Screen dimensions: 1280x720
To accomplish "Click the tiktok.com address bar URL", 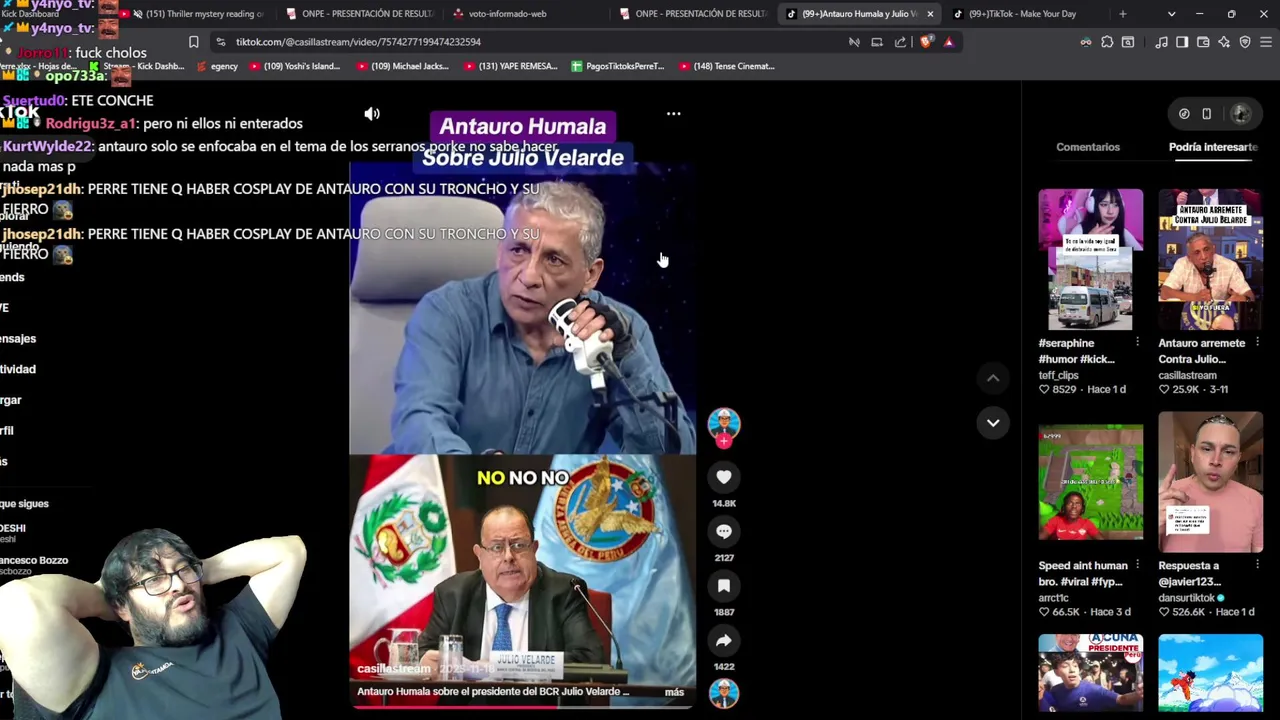I will [x=358, y=42].
